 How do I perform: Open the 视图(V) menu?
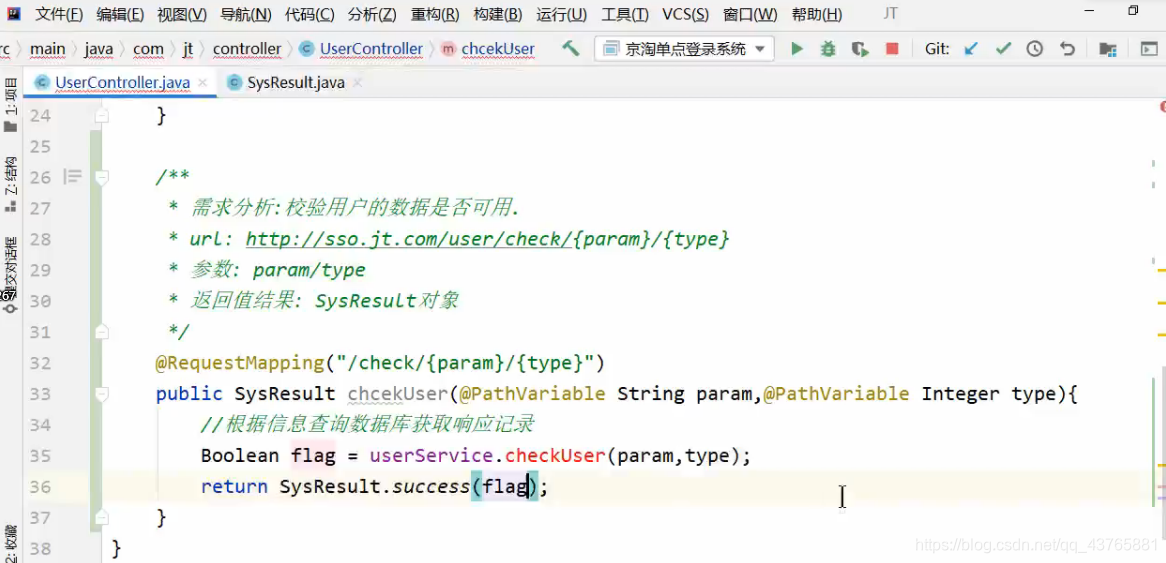pyautogui.click(x=182, y=14)
